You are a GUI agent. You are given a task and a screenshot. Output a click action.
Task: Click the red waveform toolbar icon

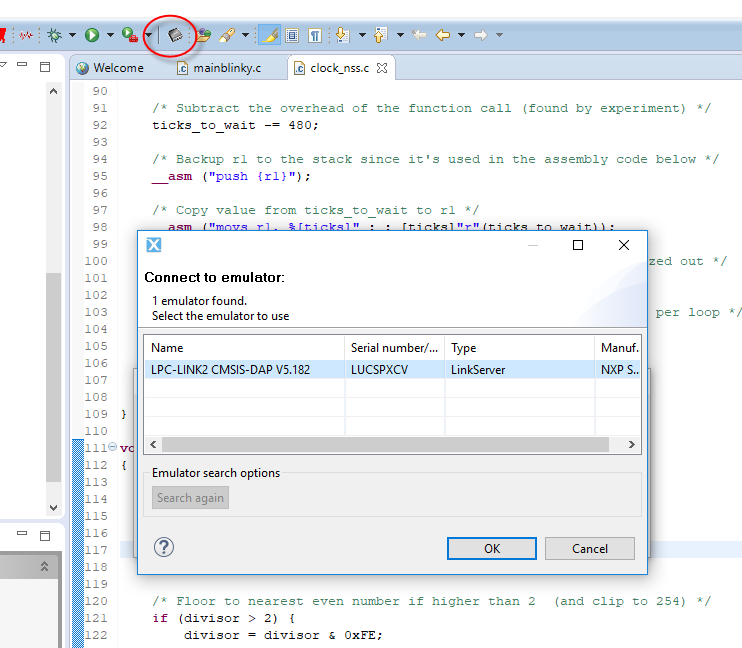(x=26, y=35)
